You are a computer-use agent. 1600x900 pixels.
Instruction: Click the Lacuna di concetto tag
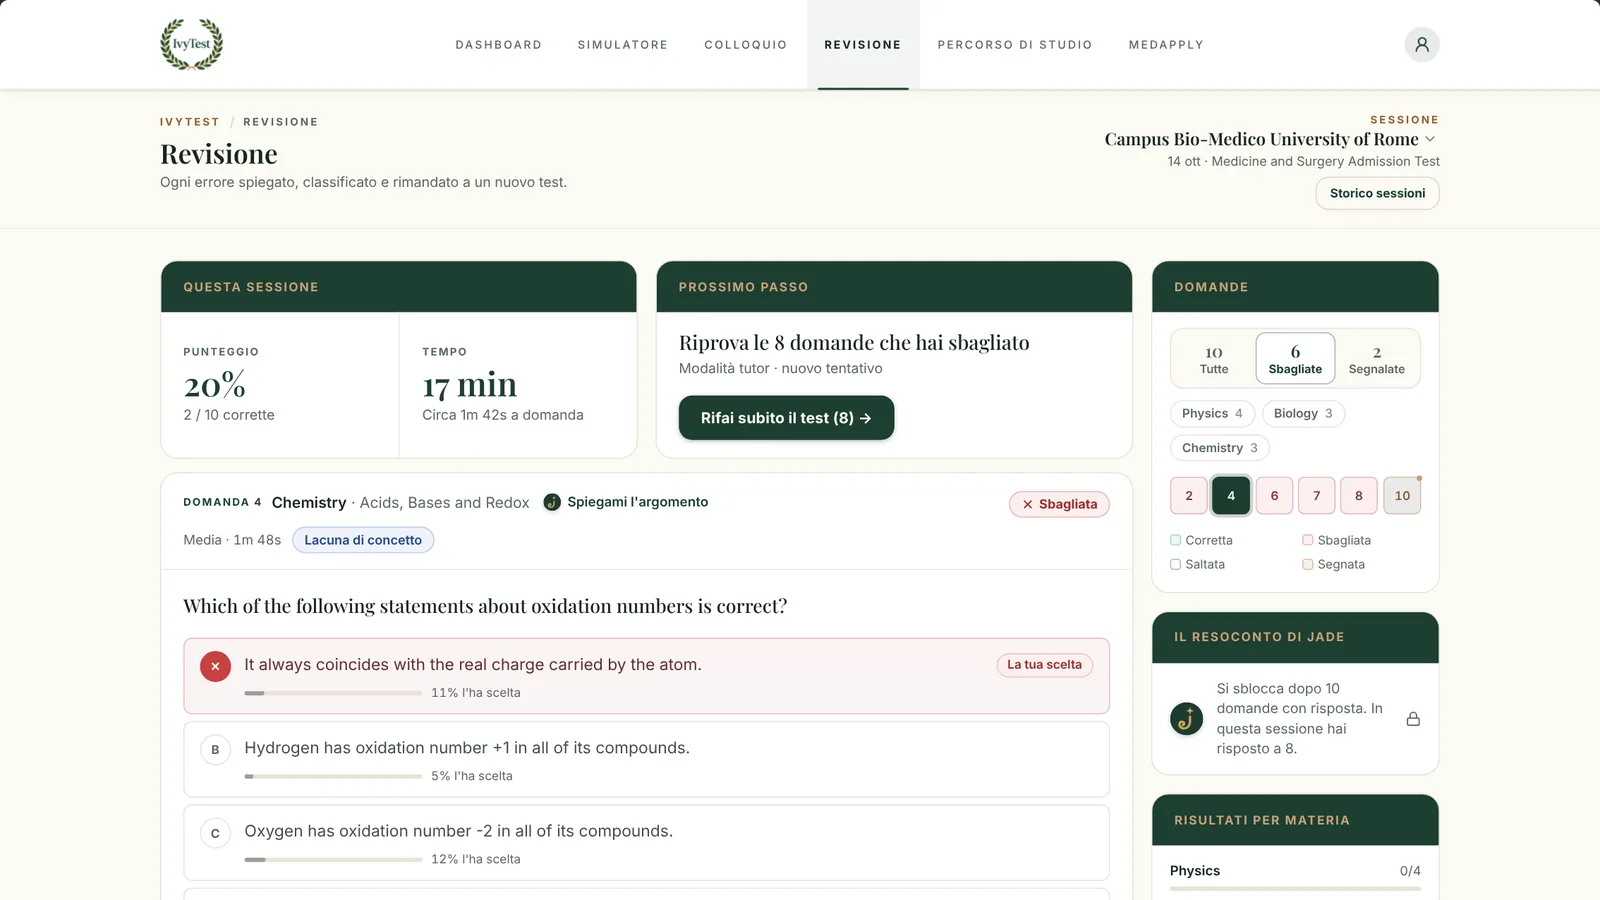[x=363, y=540]
